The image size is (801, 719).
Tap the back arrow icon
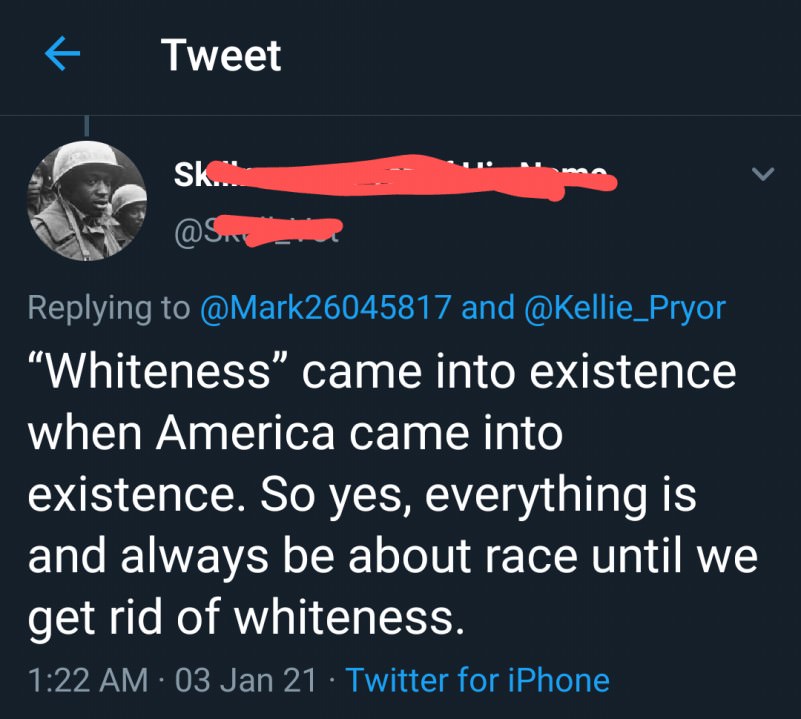[62, 55]
